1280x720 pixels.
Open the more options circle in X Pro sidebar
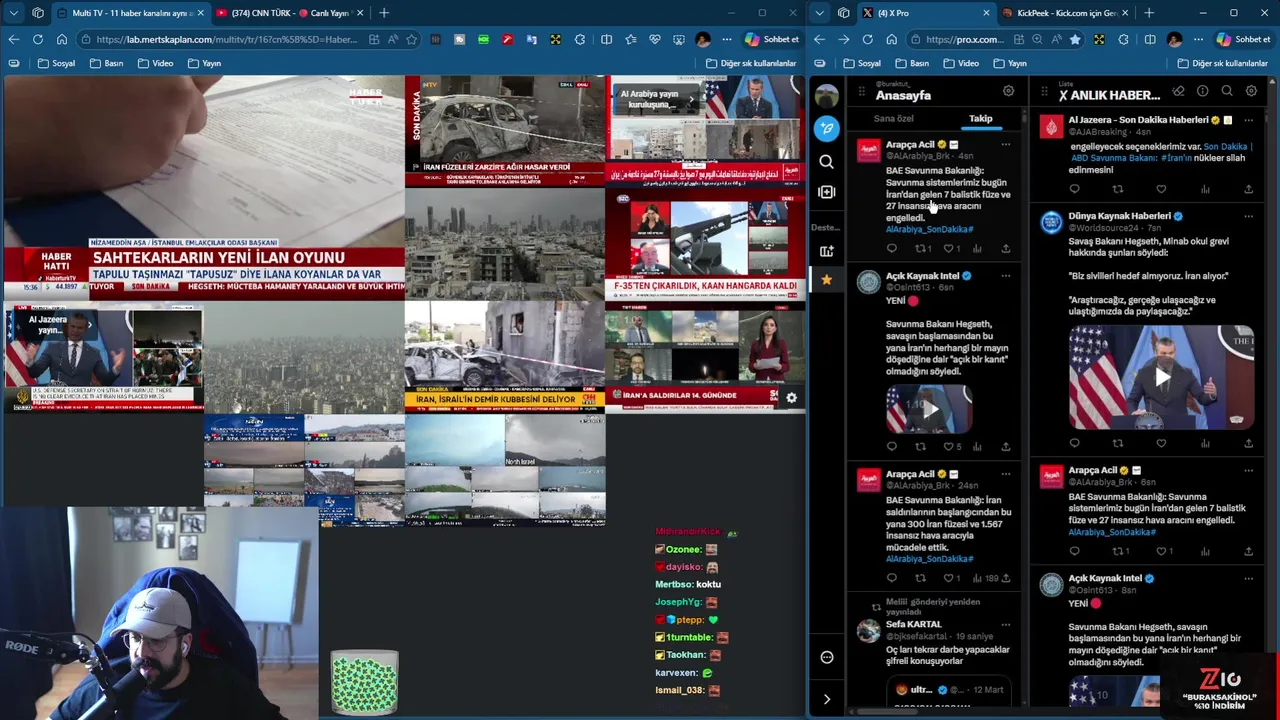tap(826, 657)
